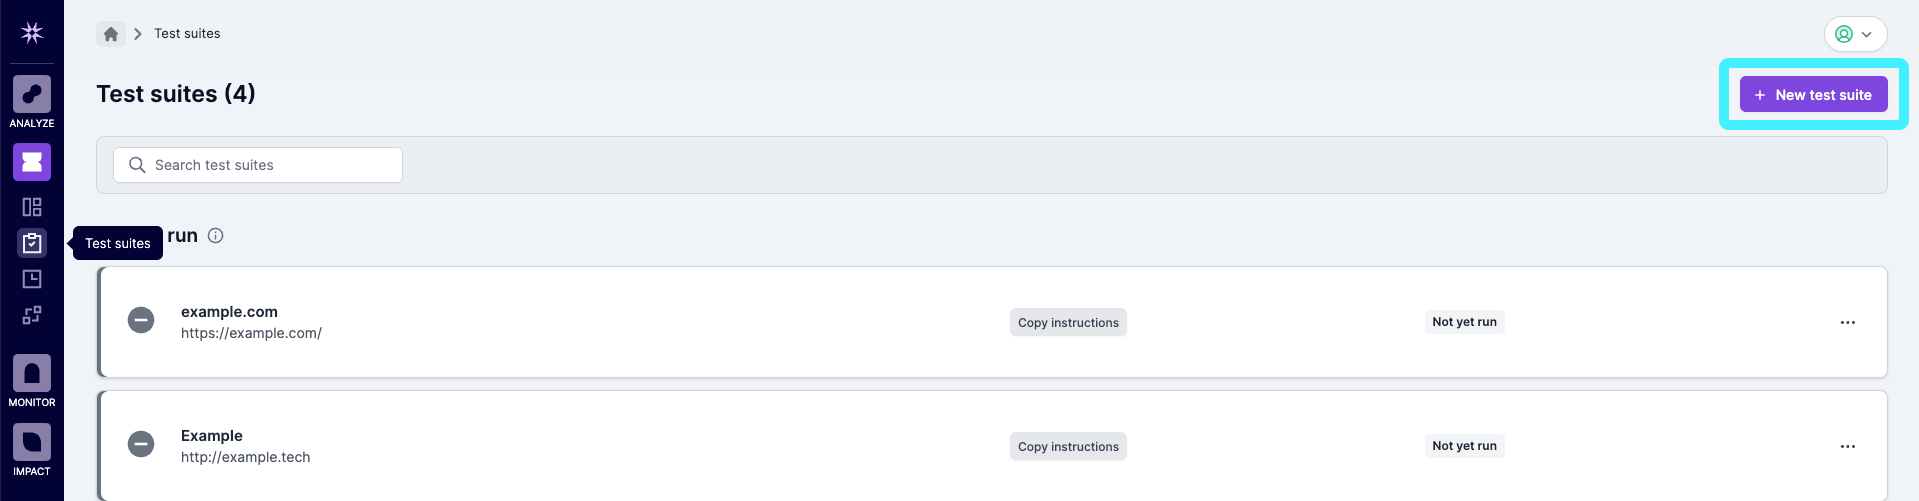Image resolution: width=1919 pixels, height=501 pixels.
Task: Open the example.com test suite row
Action: click(x=229, y=312)
